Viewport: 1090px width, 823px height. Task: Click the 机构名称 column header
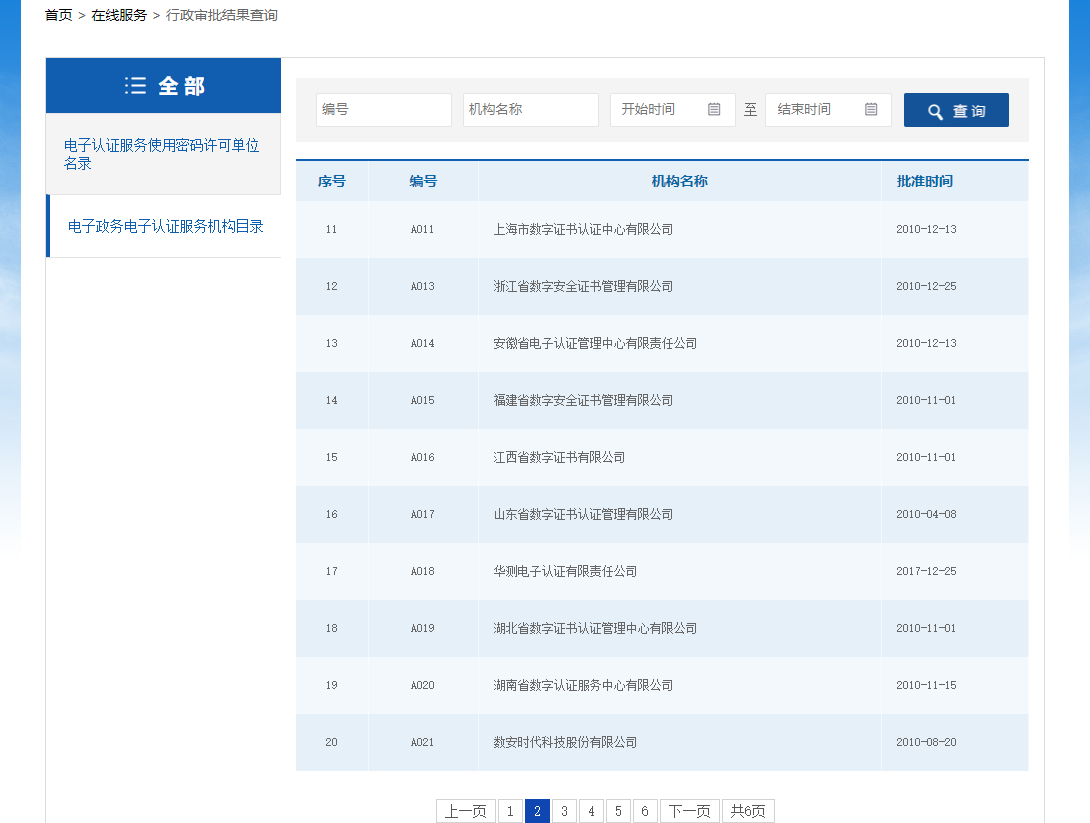click(679, 181)
